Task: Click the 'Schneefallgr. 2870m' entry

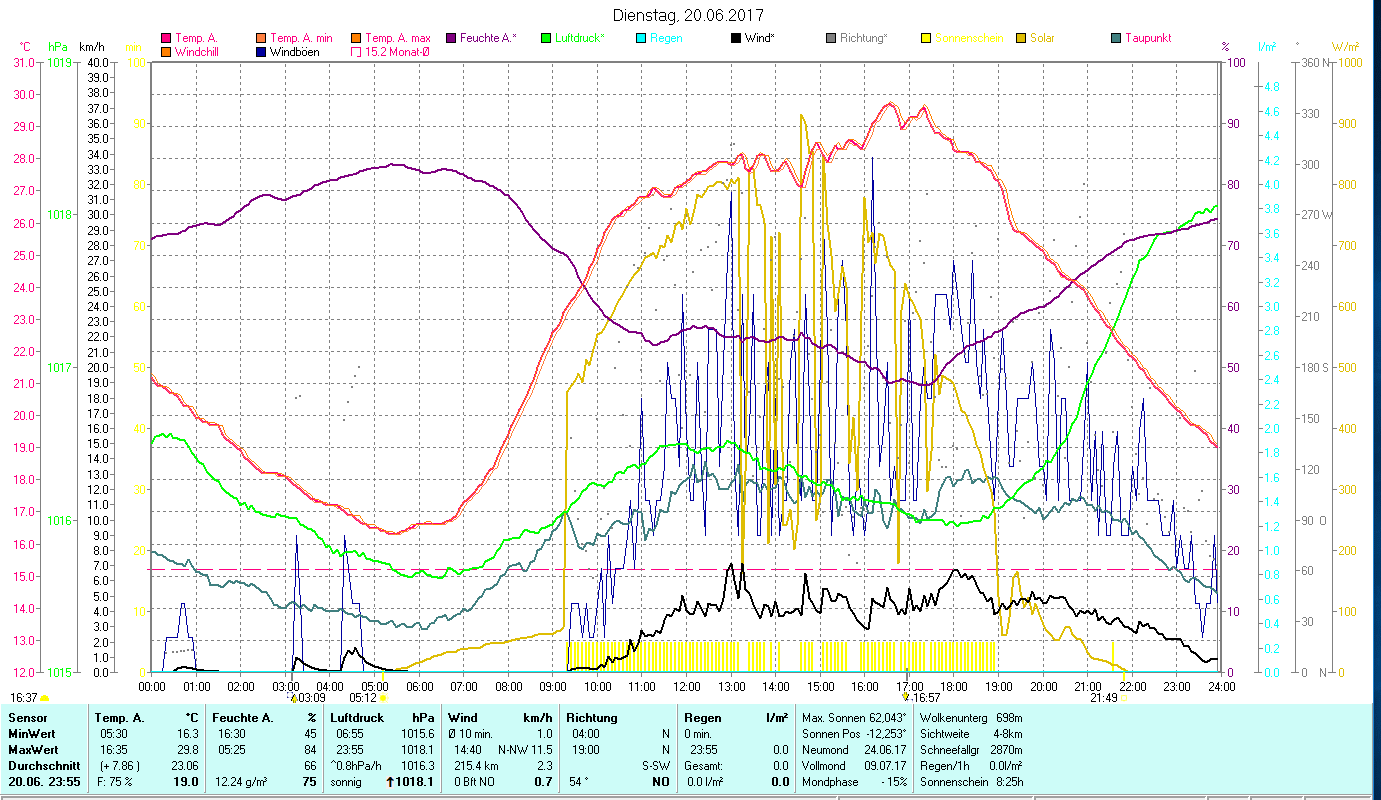Action: pyautogui.click(x=971, y=750)
